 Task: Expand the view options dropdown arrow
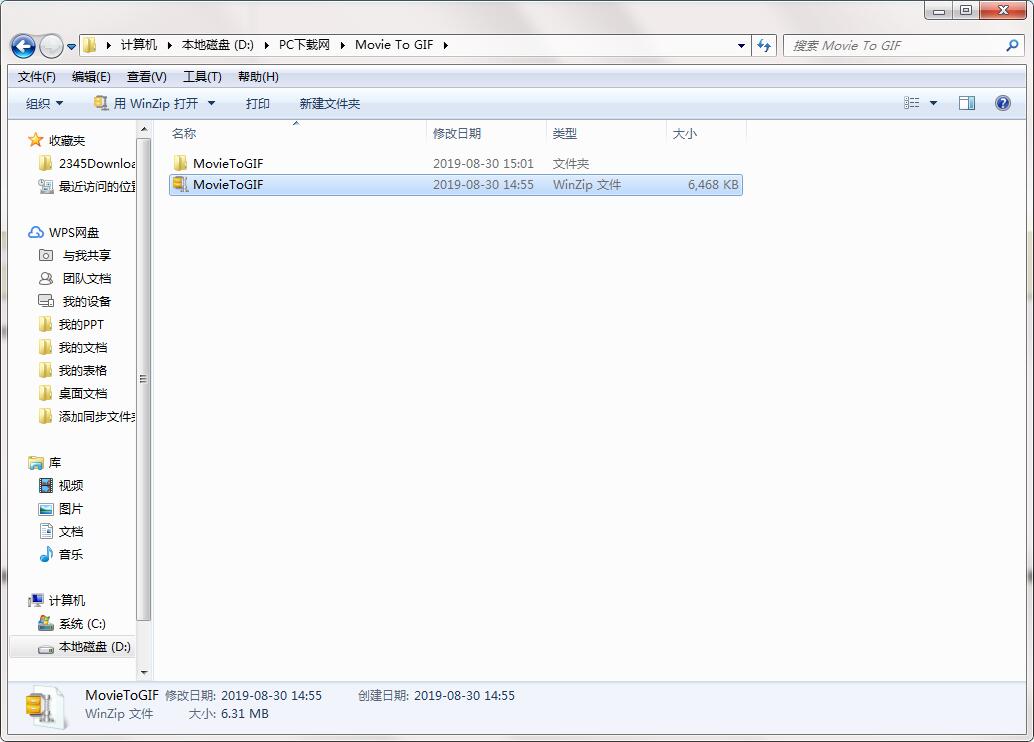(934, 103)
